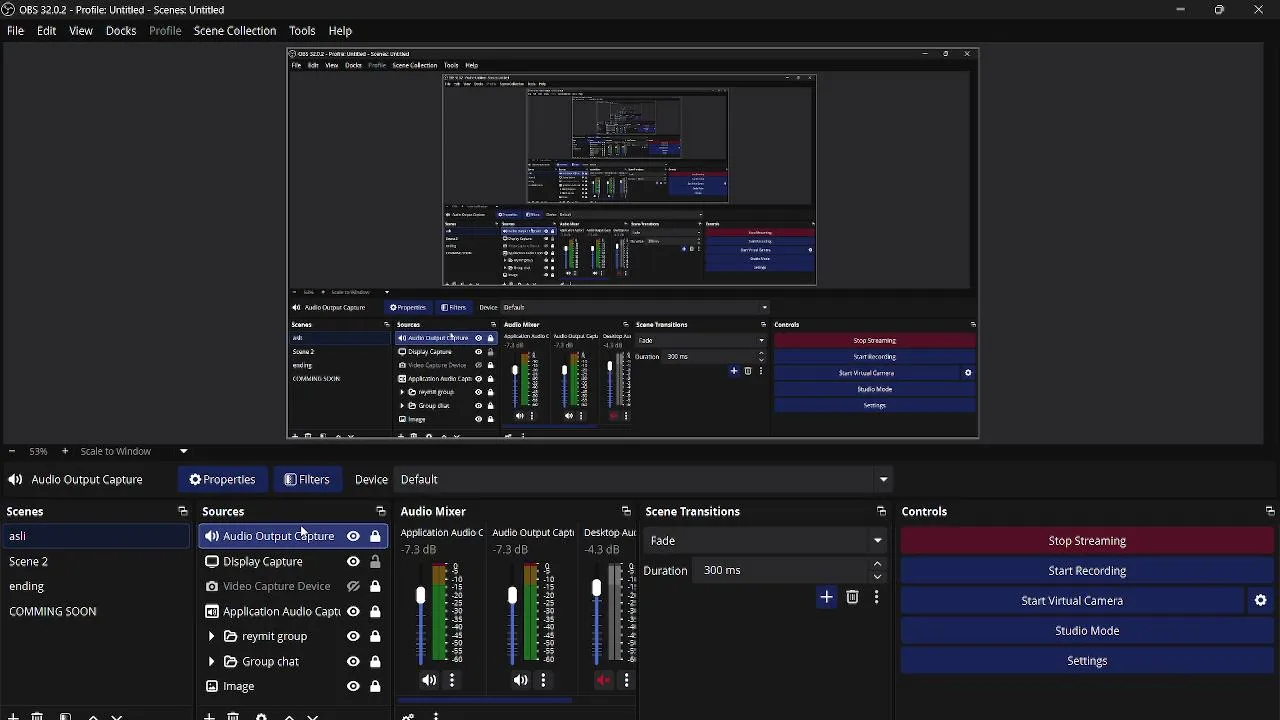This screenshot has width=1280, height=720.
Task: Increase transition duration with up arrow
Action: coord(877,564)
